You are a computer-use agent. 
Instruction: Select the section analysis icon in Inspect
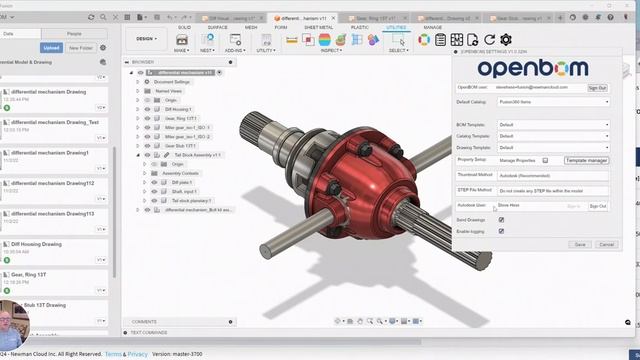point(357,40)
